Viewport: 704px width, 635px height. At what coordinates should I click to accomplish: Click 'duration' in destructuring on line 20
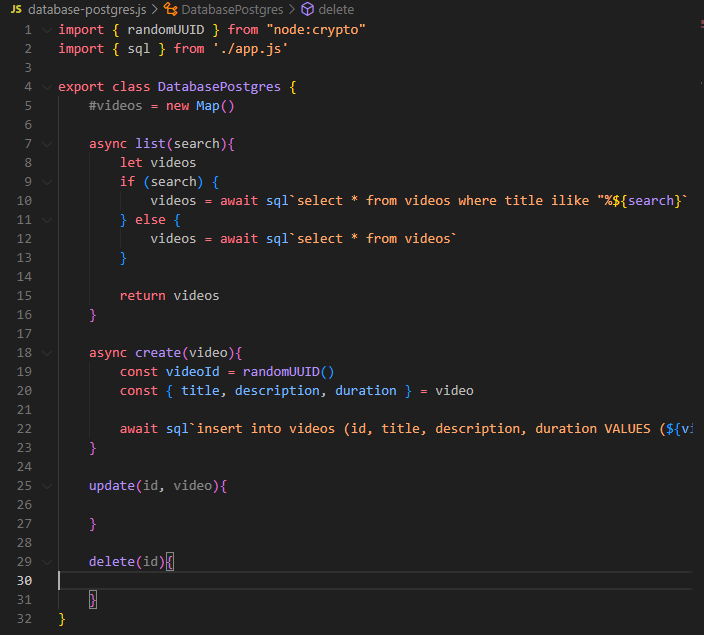(x=365, y=391)
